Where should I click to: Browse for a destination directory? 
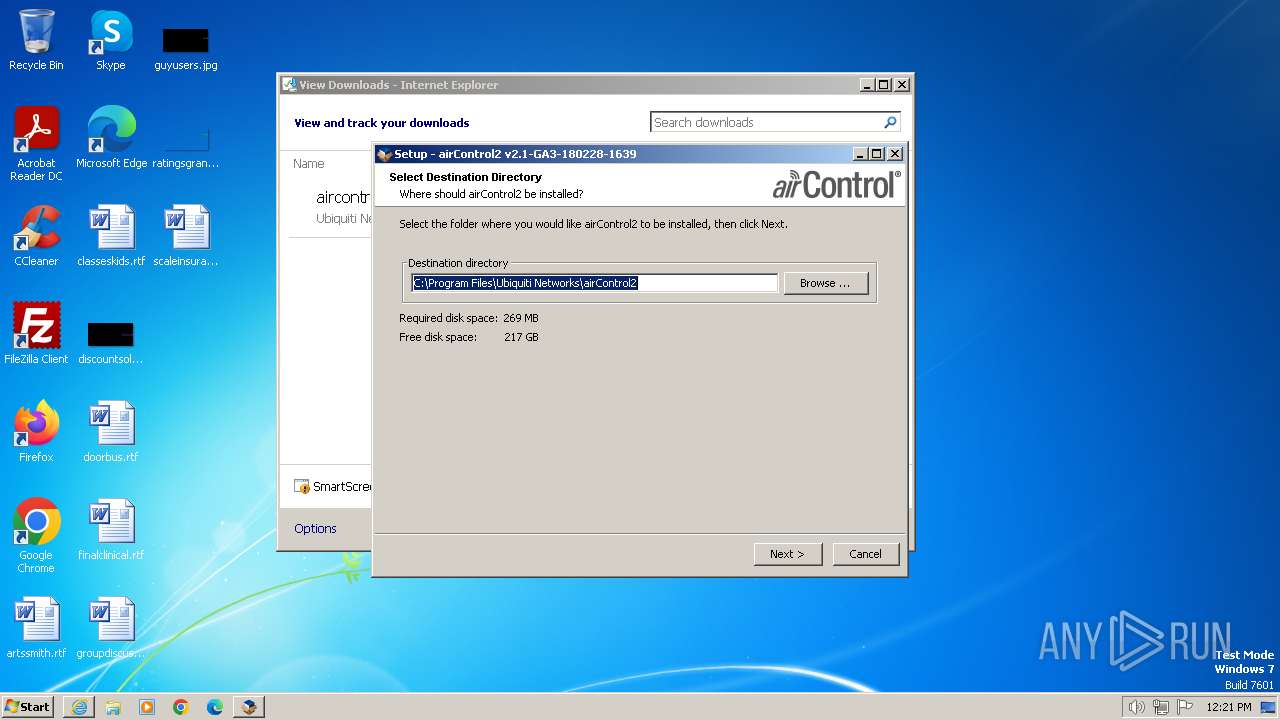point(825,283)
